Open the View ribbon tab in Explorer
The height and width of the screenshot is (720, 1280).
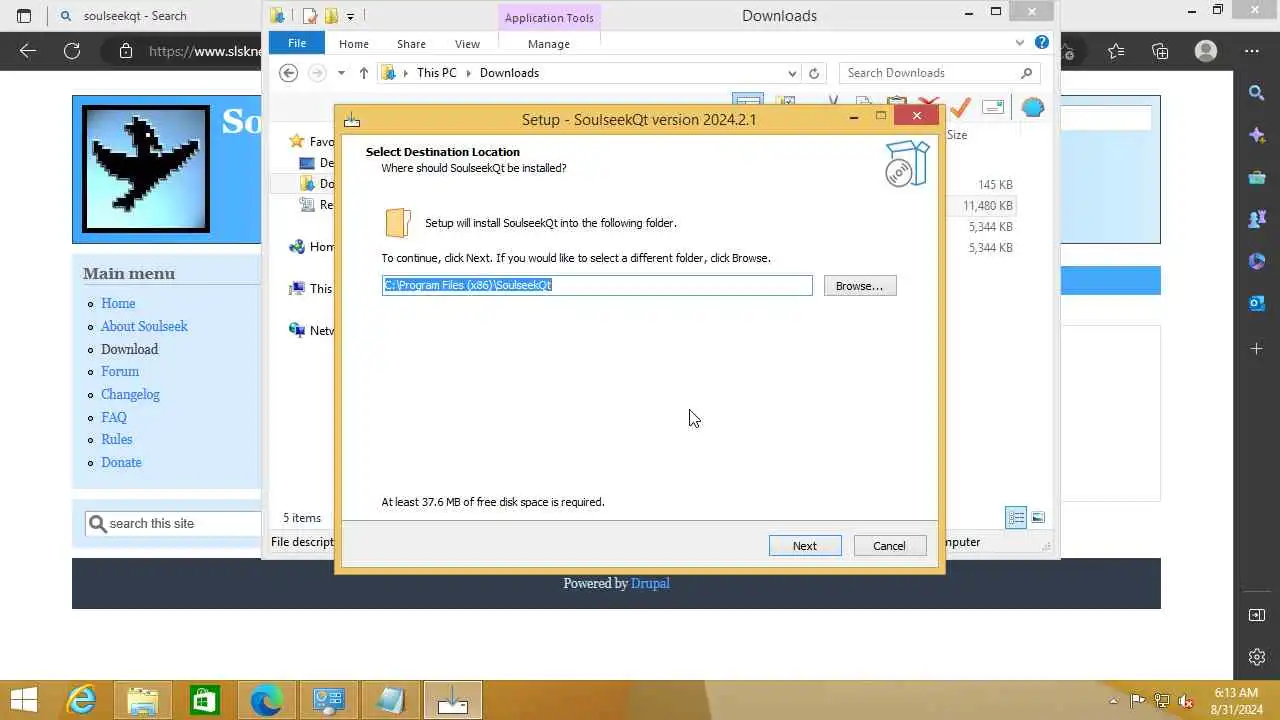[467, 44]
